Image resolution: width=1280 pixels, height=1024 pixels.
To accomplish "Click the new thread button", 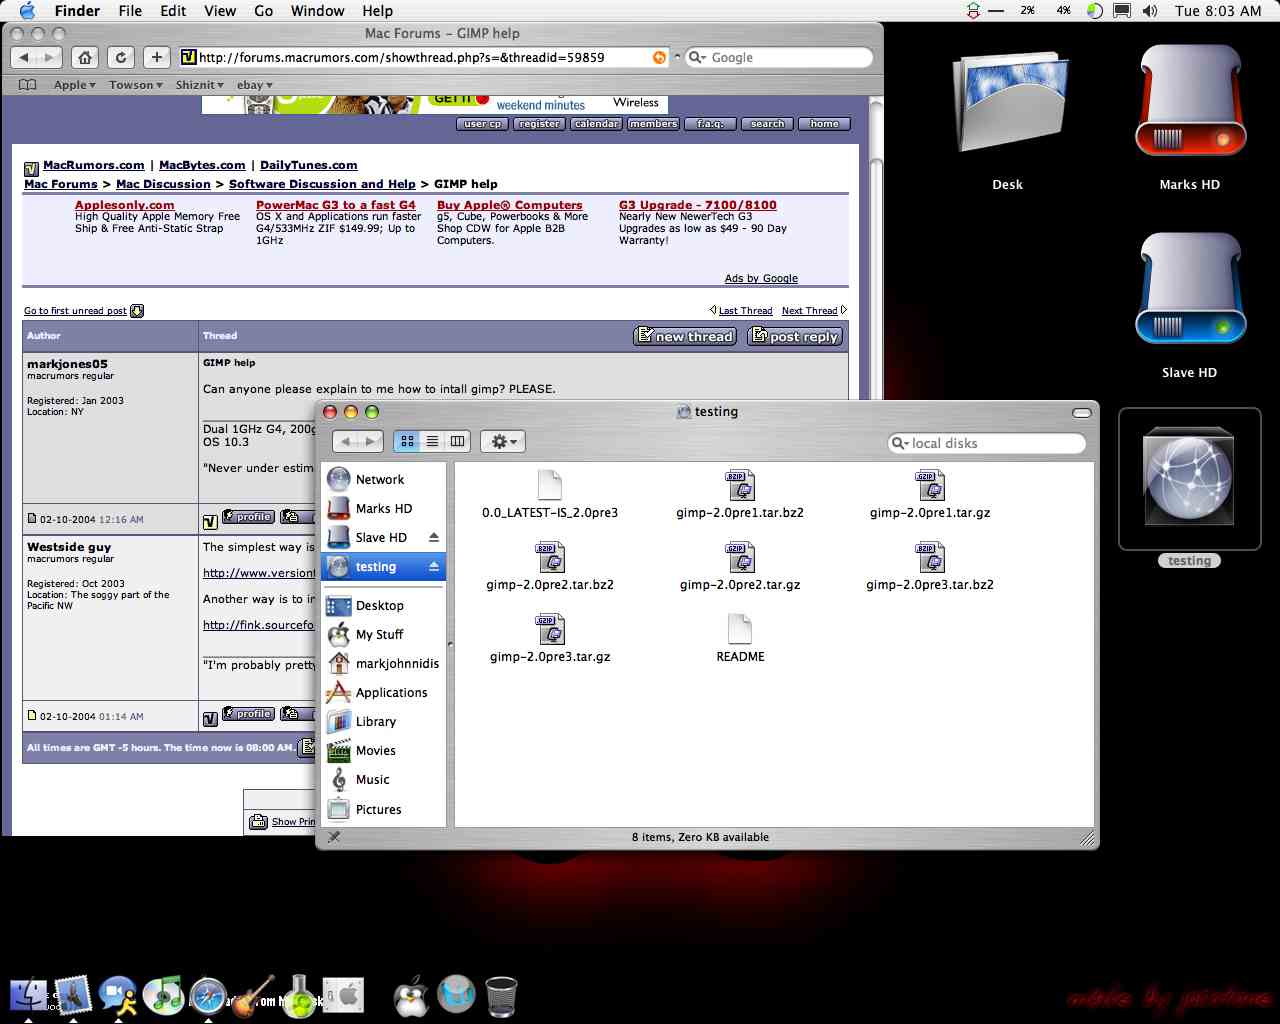I will click(x=685, y=336).
